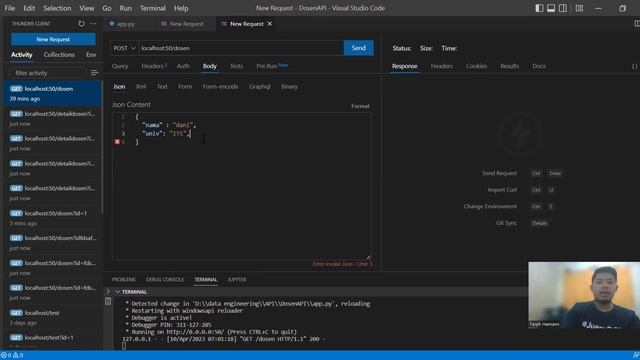Open the HTTP method POST dropdown

point(124,48)
